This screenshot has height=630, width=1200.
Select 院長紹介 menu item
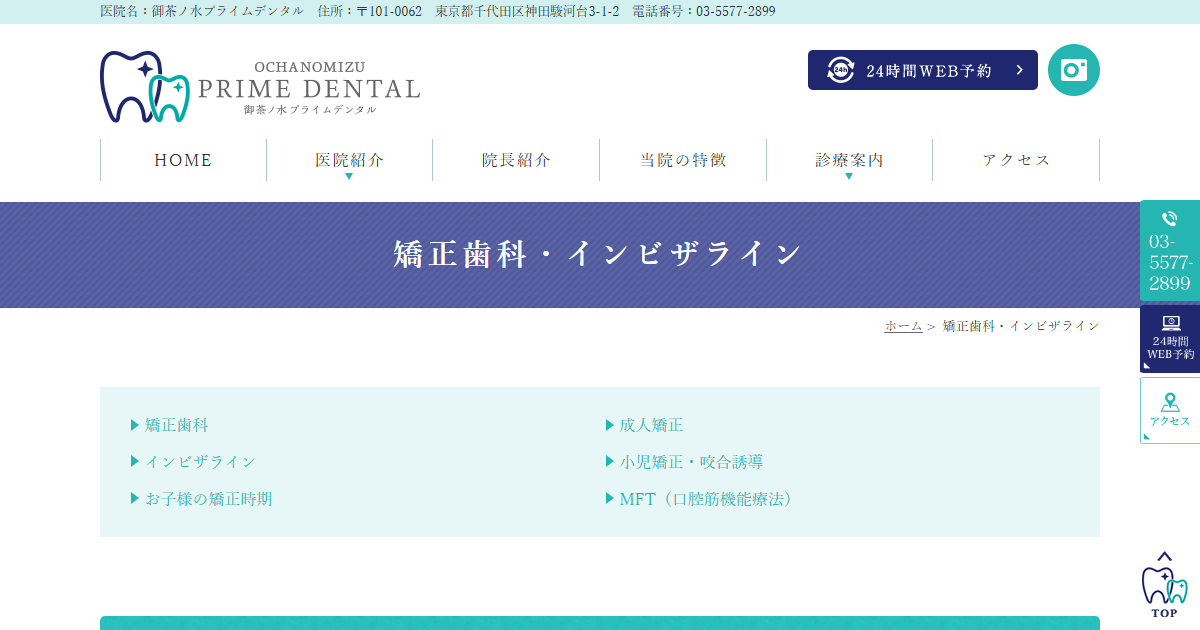pyautogui.click(x=516, y=160)
